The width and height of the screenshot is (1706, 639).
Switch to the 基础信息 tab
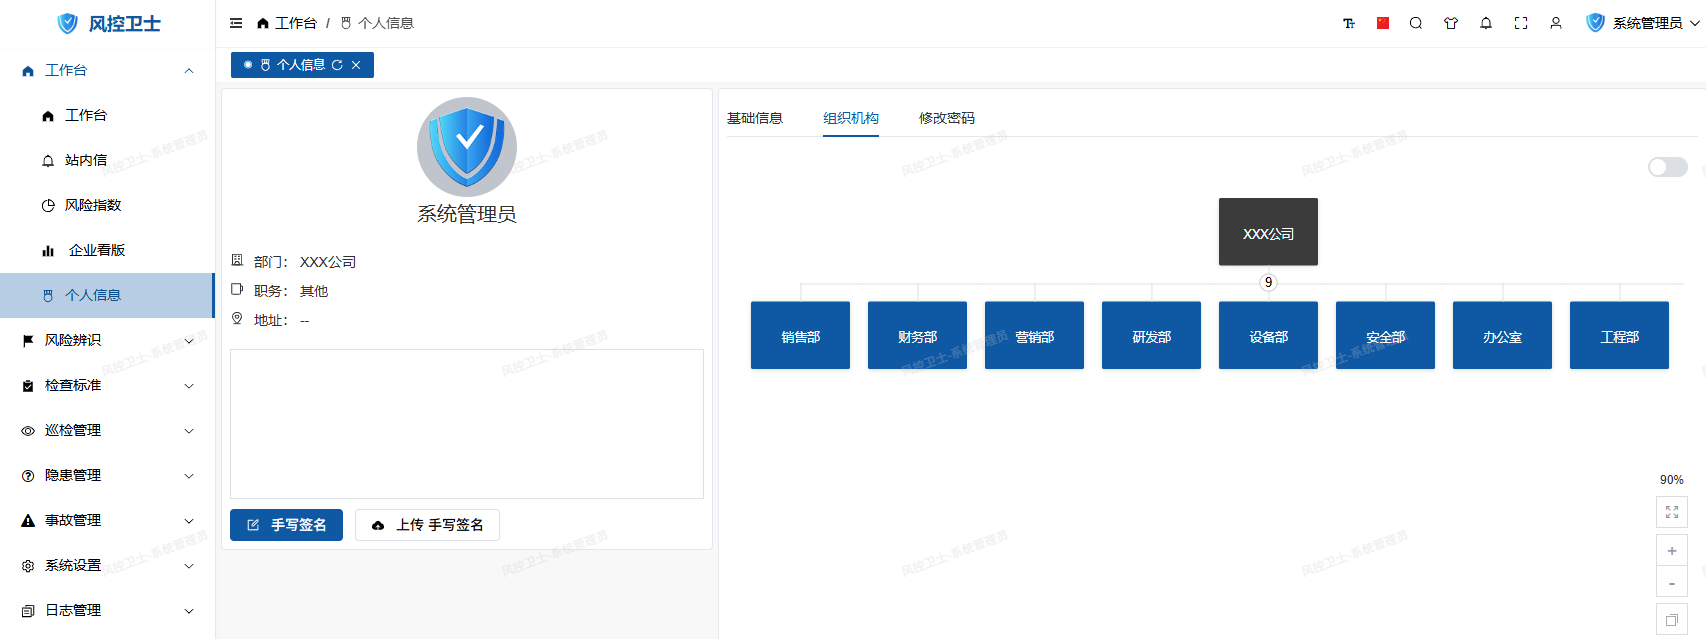click(x=754, y=118)
